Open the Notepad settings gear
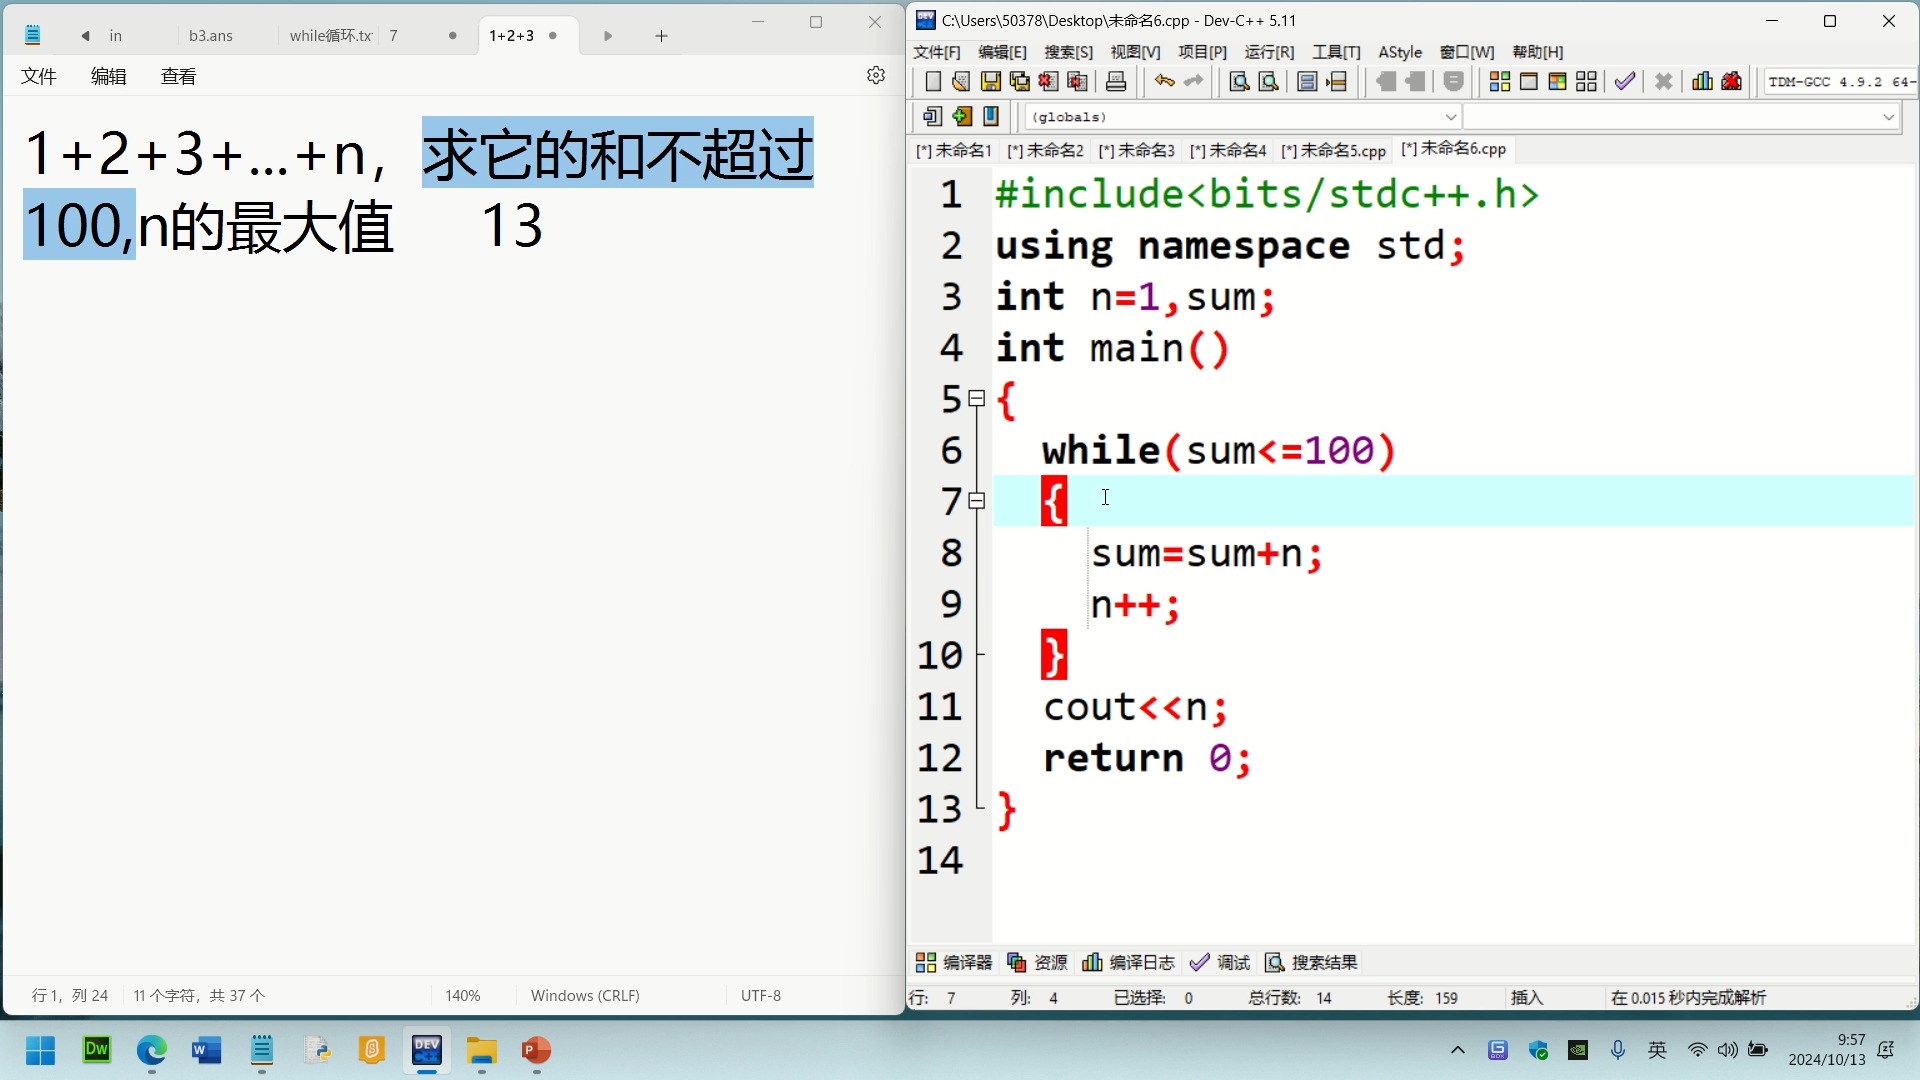Viewport: 1920px width, 1080px height. (876, 76)
